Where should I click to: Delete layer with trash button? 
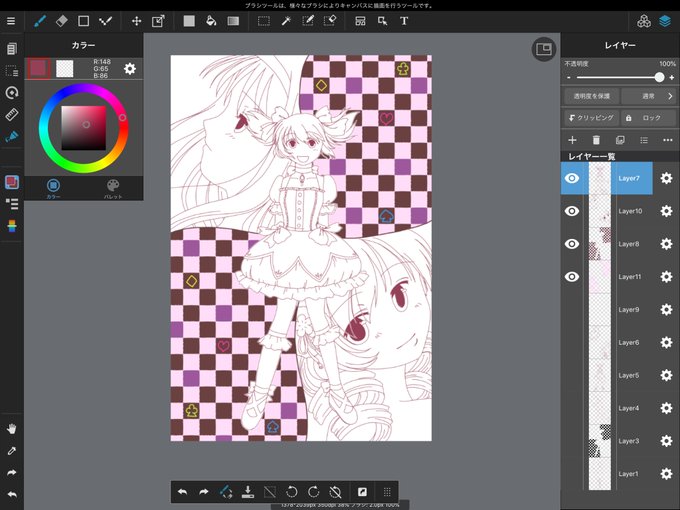[x=596, y=140]
